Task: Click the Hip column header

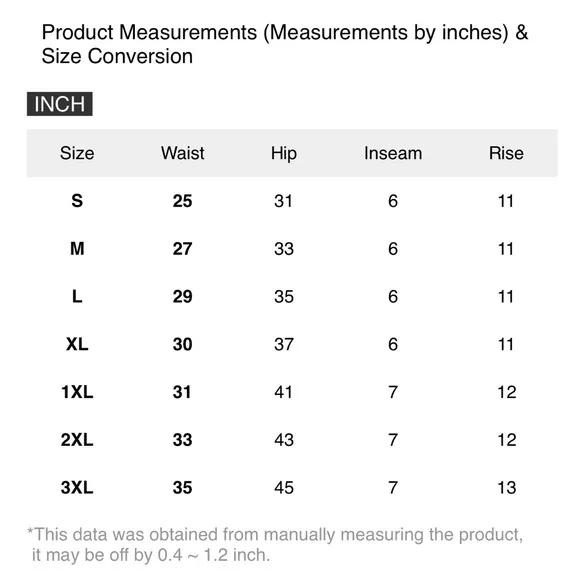Action: pyautogui.click(x=284, y=154)
